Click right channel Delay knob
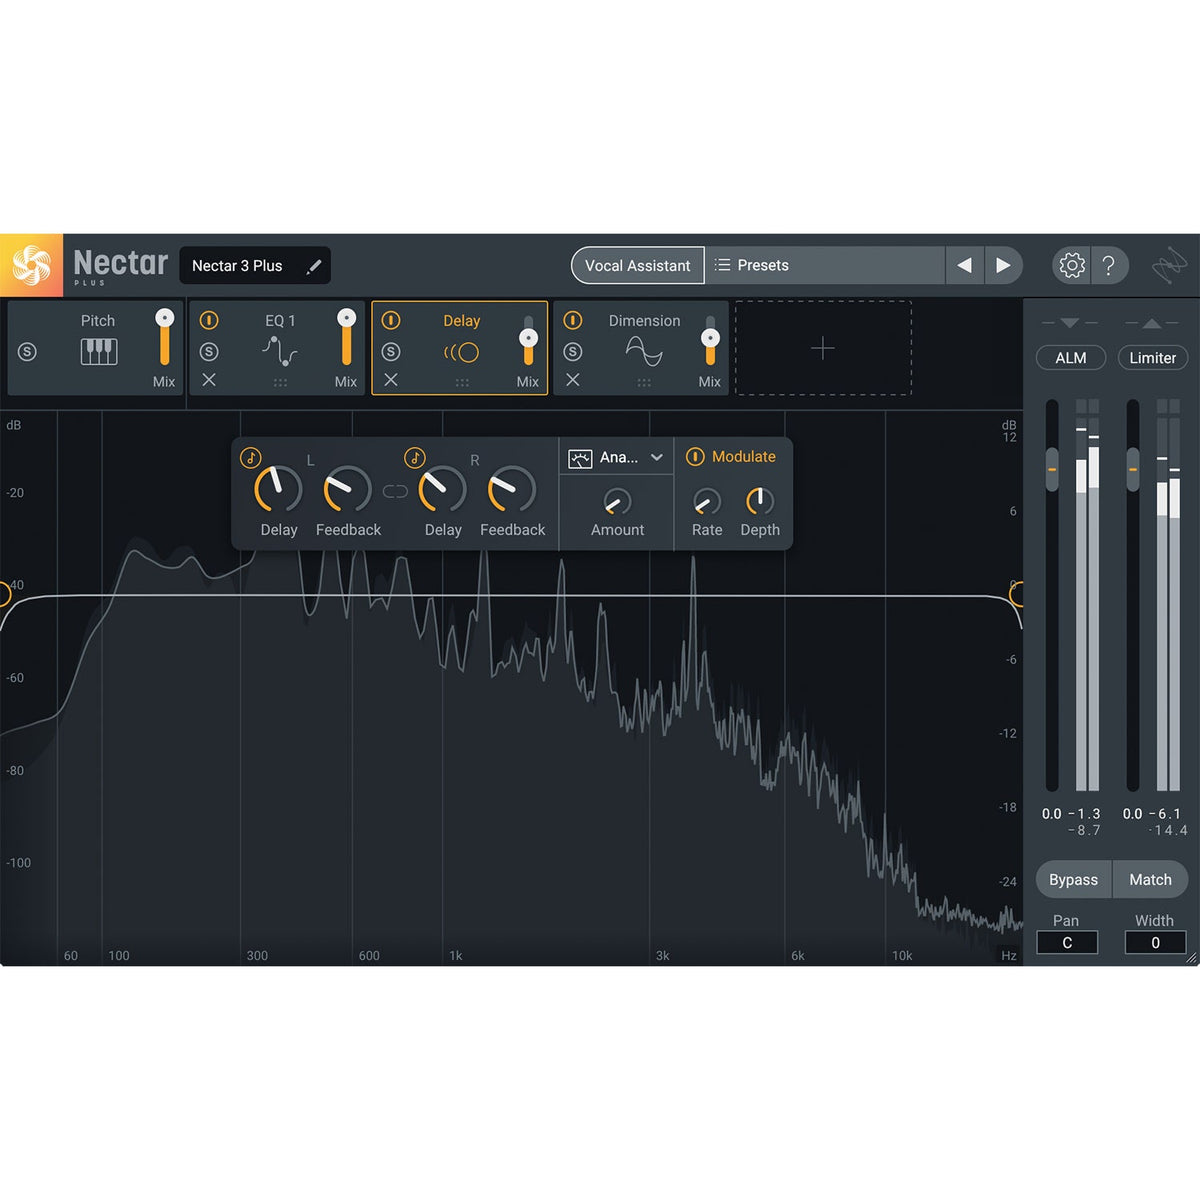Image resolution: width=1200 pixels, height=1200 pixels. coord(442,490)
